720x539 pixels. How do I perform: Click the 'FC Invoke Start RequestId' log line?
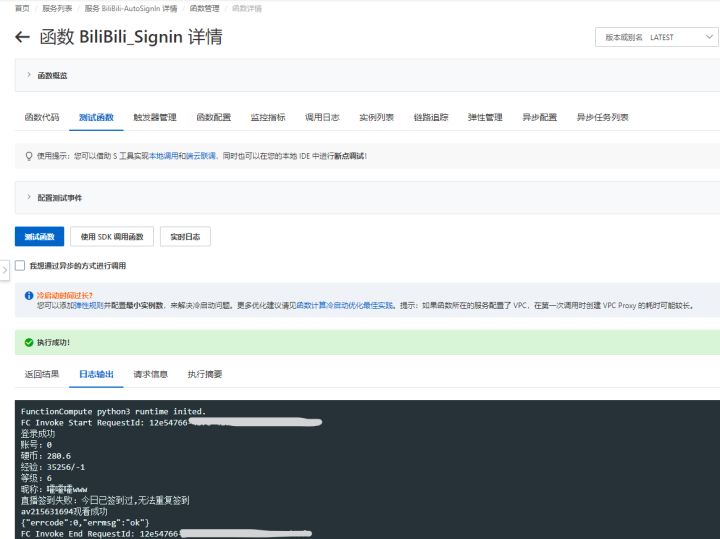171,422
